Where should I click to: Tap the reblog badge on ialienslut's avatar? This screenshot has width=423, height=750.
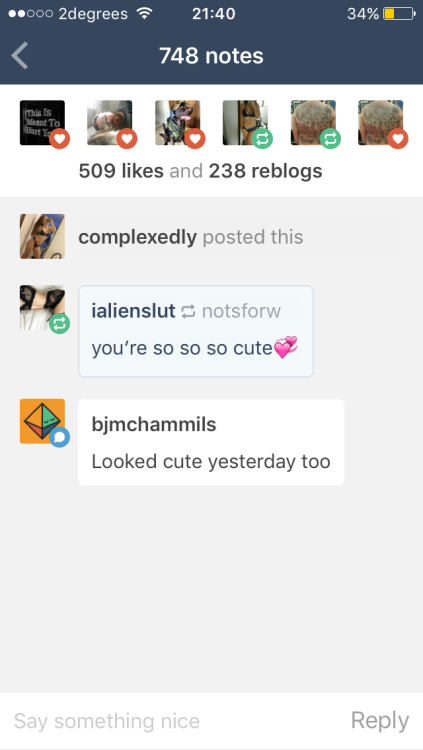59,324
